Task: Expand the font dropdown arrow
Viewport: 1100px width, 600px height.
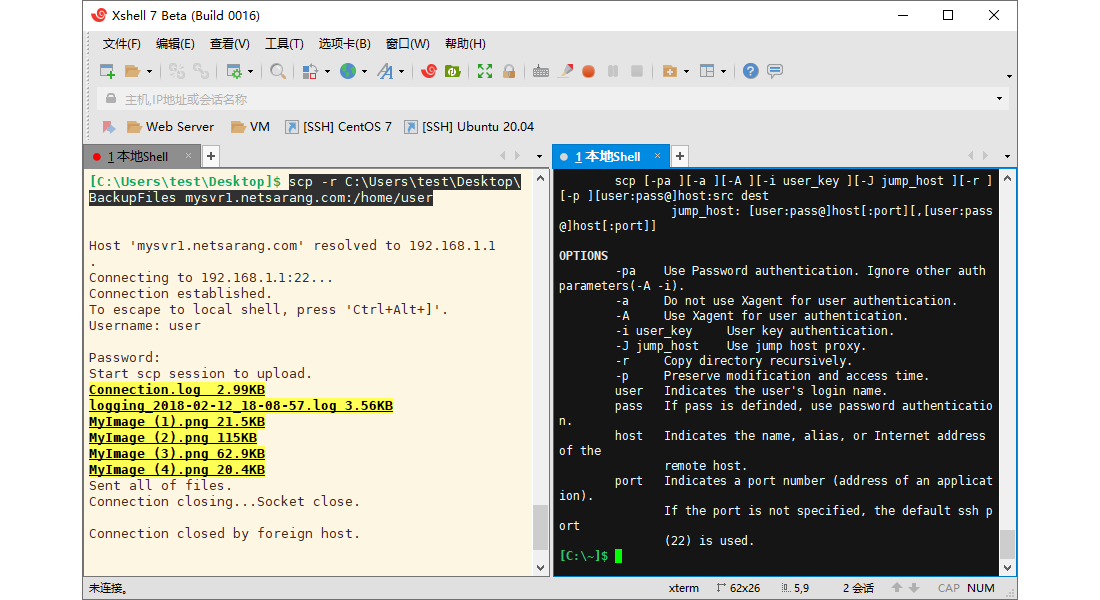Action: click(x=401, y=72)
